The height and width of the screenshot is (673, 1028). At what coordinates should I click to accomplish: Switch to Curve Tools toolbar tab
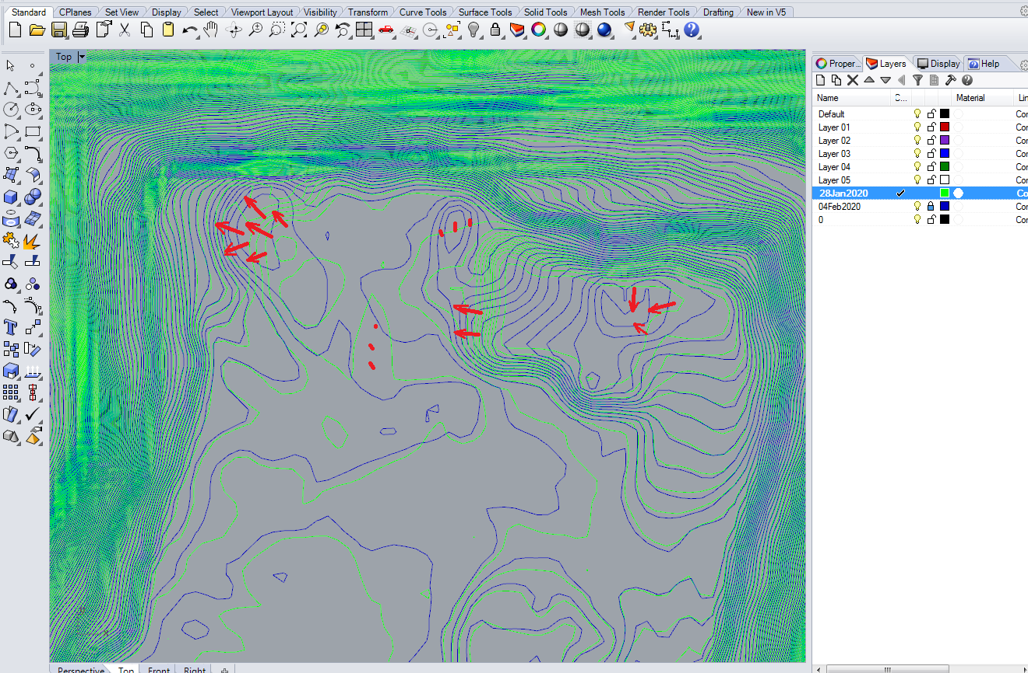423,12
